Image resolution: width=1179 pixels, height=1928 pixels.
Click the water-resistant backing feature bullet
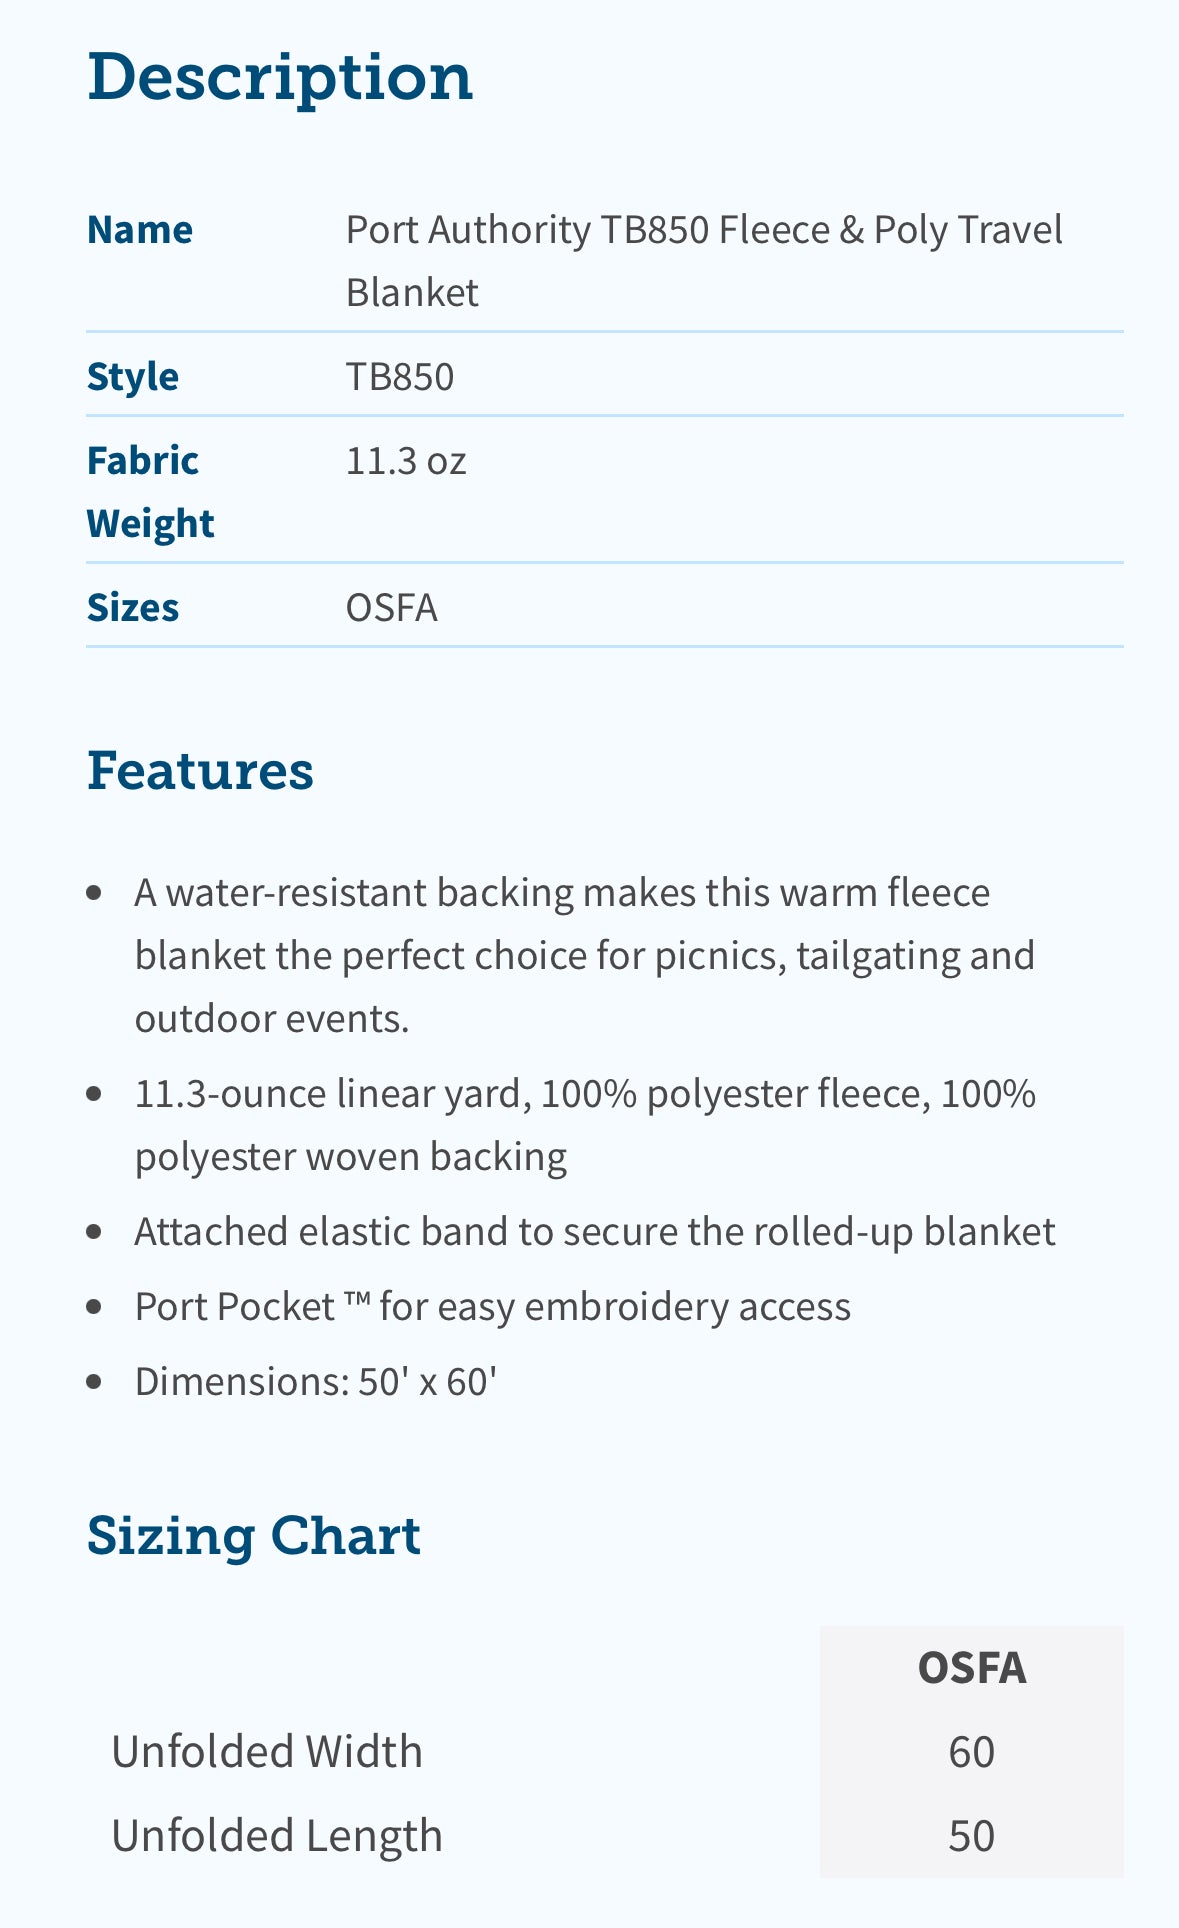[x=585, y=955]
